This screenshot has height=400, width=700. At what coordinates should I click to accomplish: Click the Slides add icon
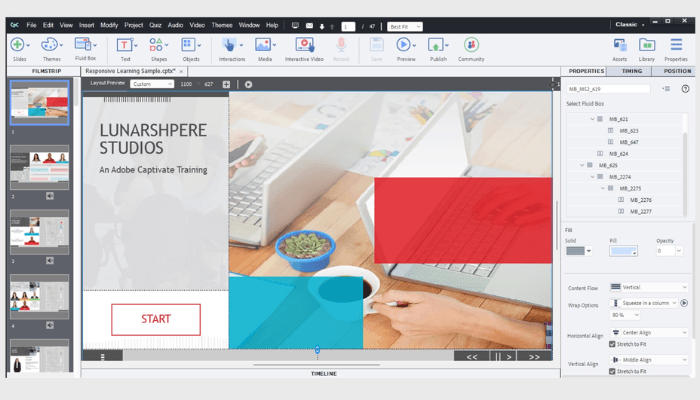pos(17,45)
